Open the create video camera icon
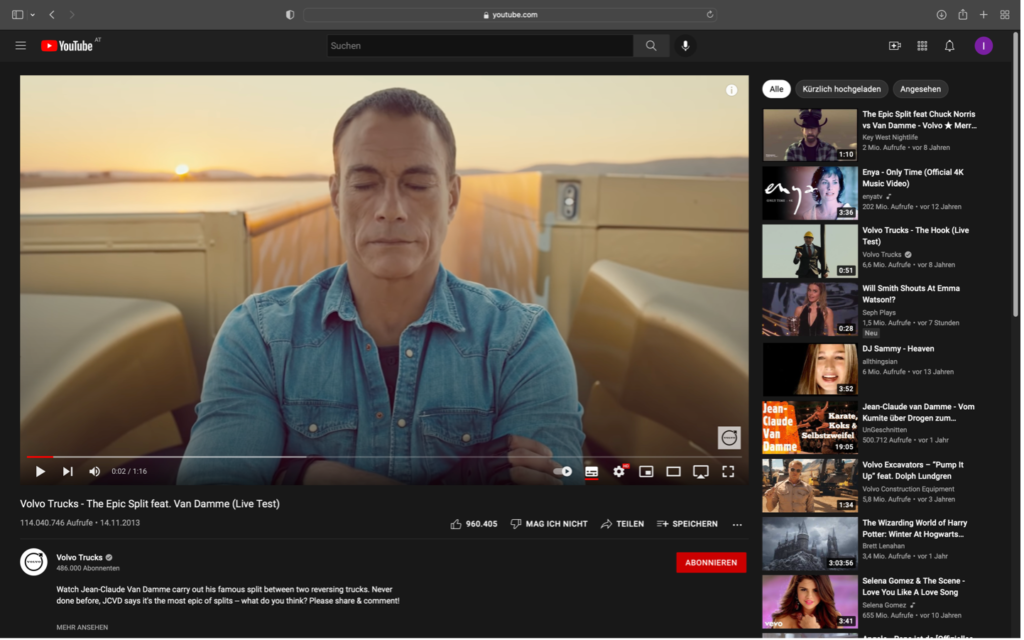Image resolution: width=1024 pixels, height=640 pixels. 895,46
